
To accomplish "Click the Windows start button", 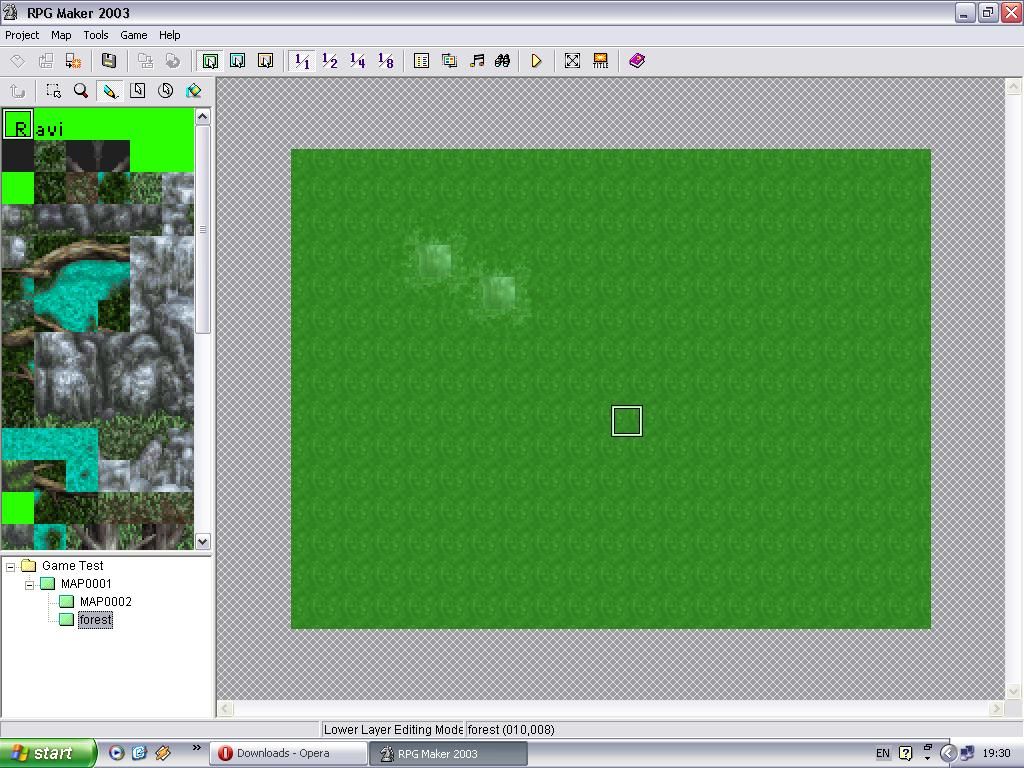I will click(47, 753).
